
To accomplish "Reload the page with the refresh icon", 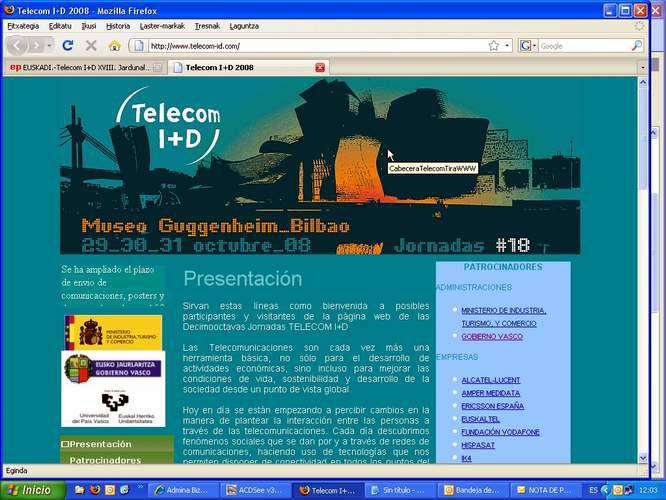I will [x=68, y=45].
